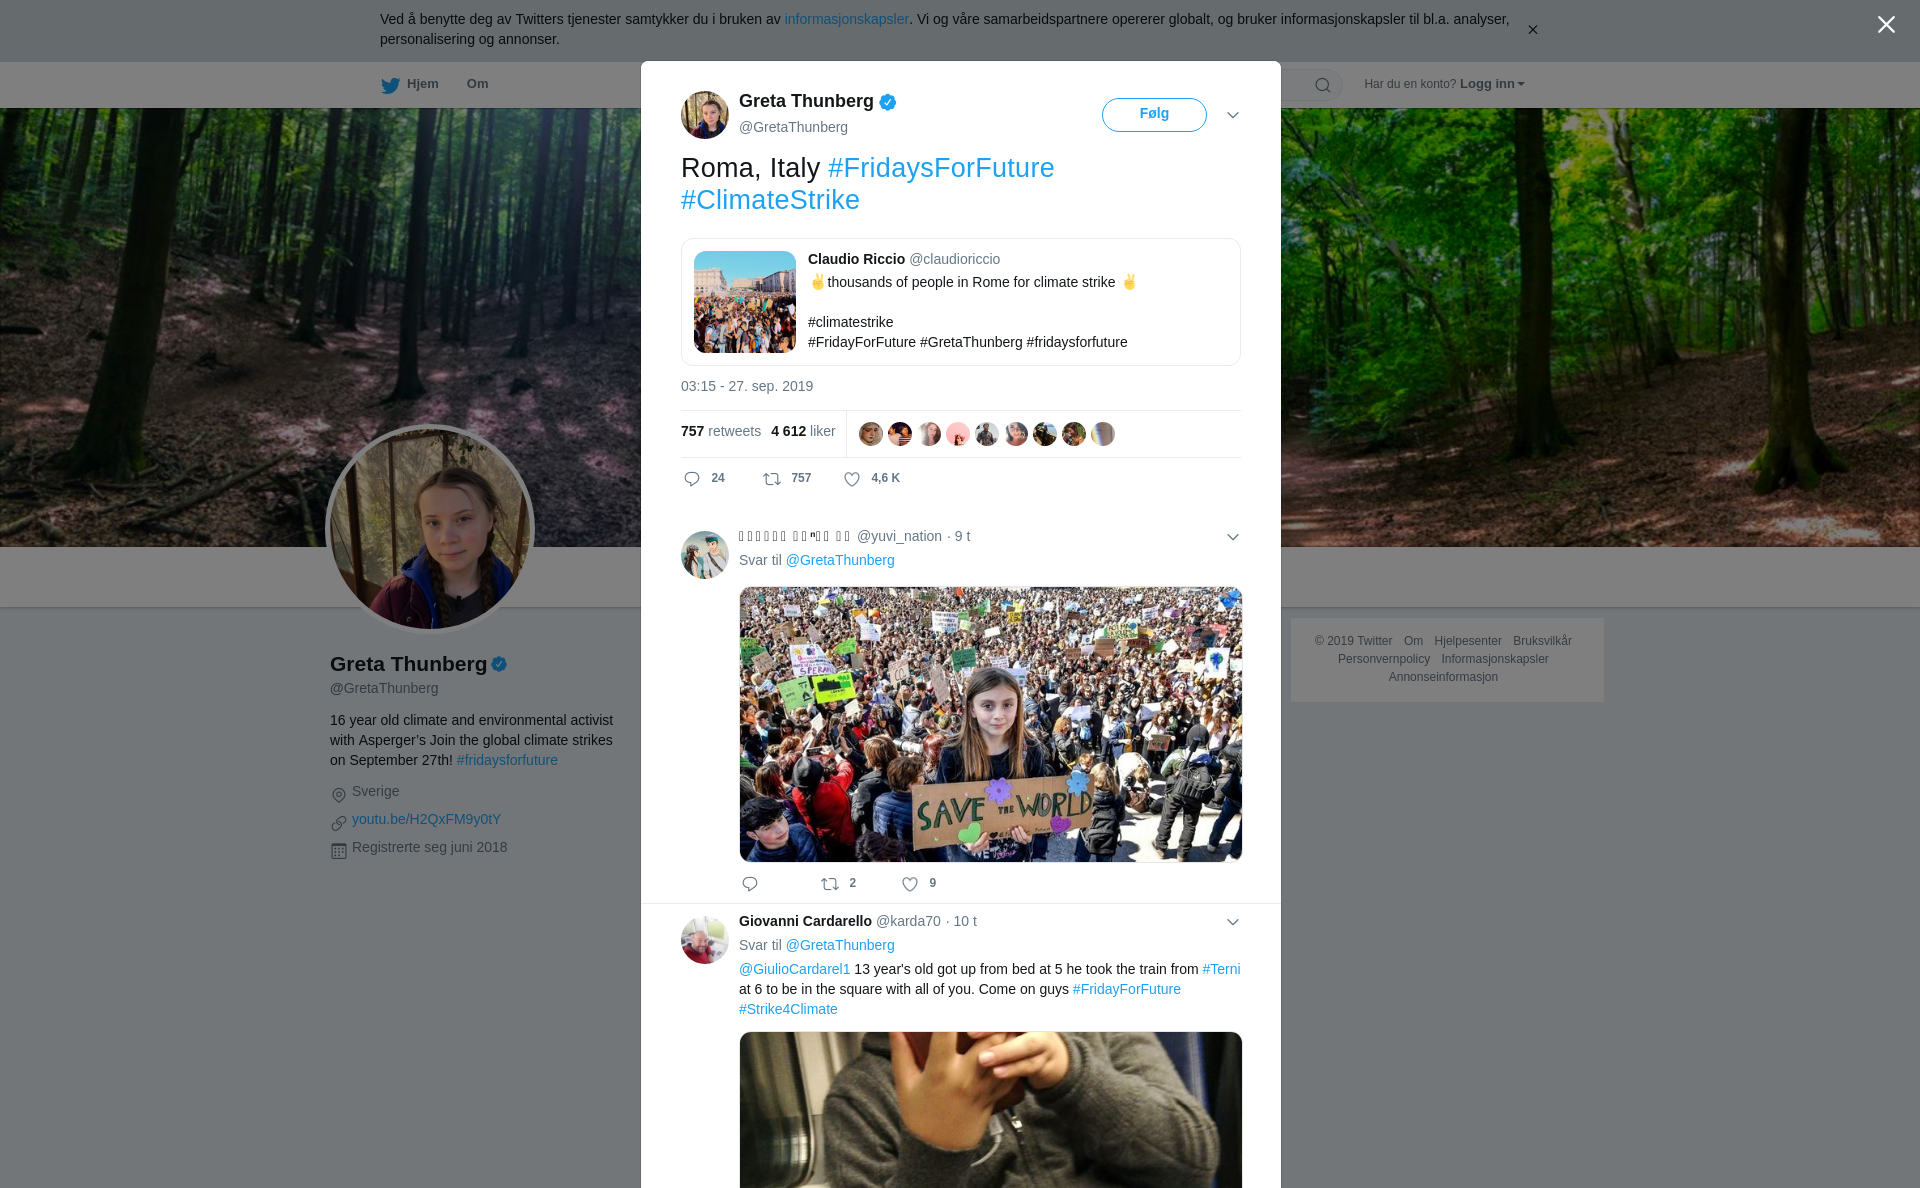Like the yuvi_nation photo reply
1920x1188 pixels.
point(910,884)
